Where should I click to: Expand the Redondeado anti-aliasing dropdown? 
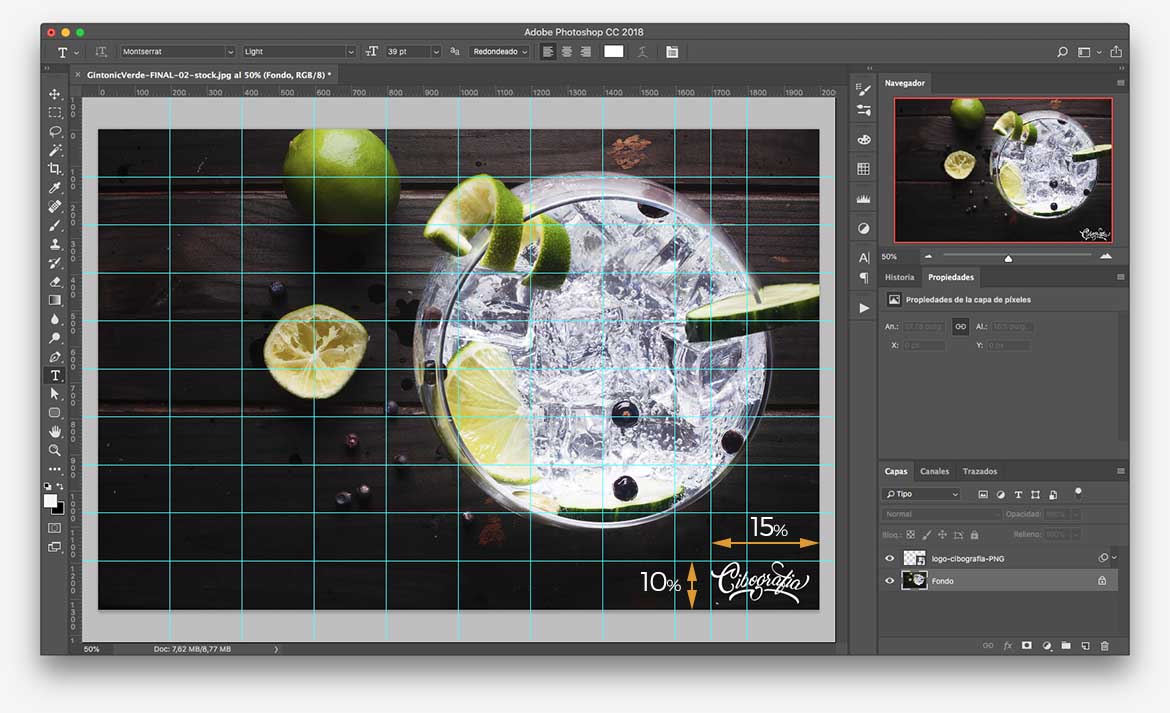(x=500, y=52)
